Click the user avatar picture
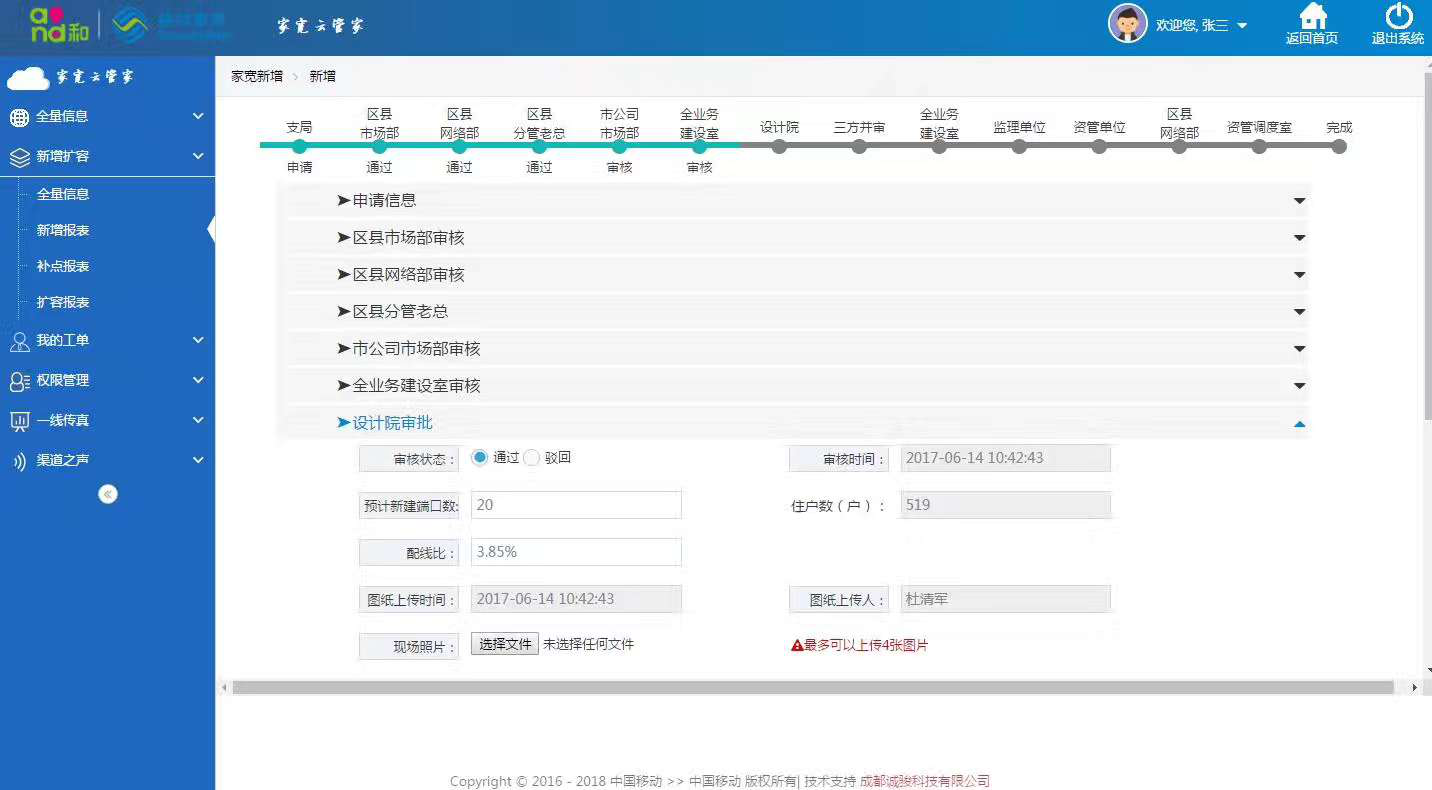The width and height of the screenshot is (1432, 790). [x=1127, y=24]
